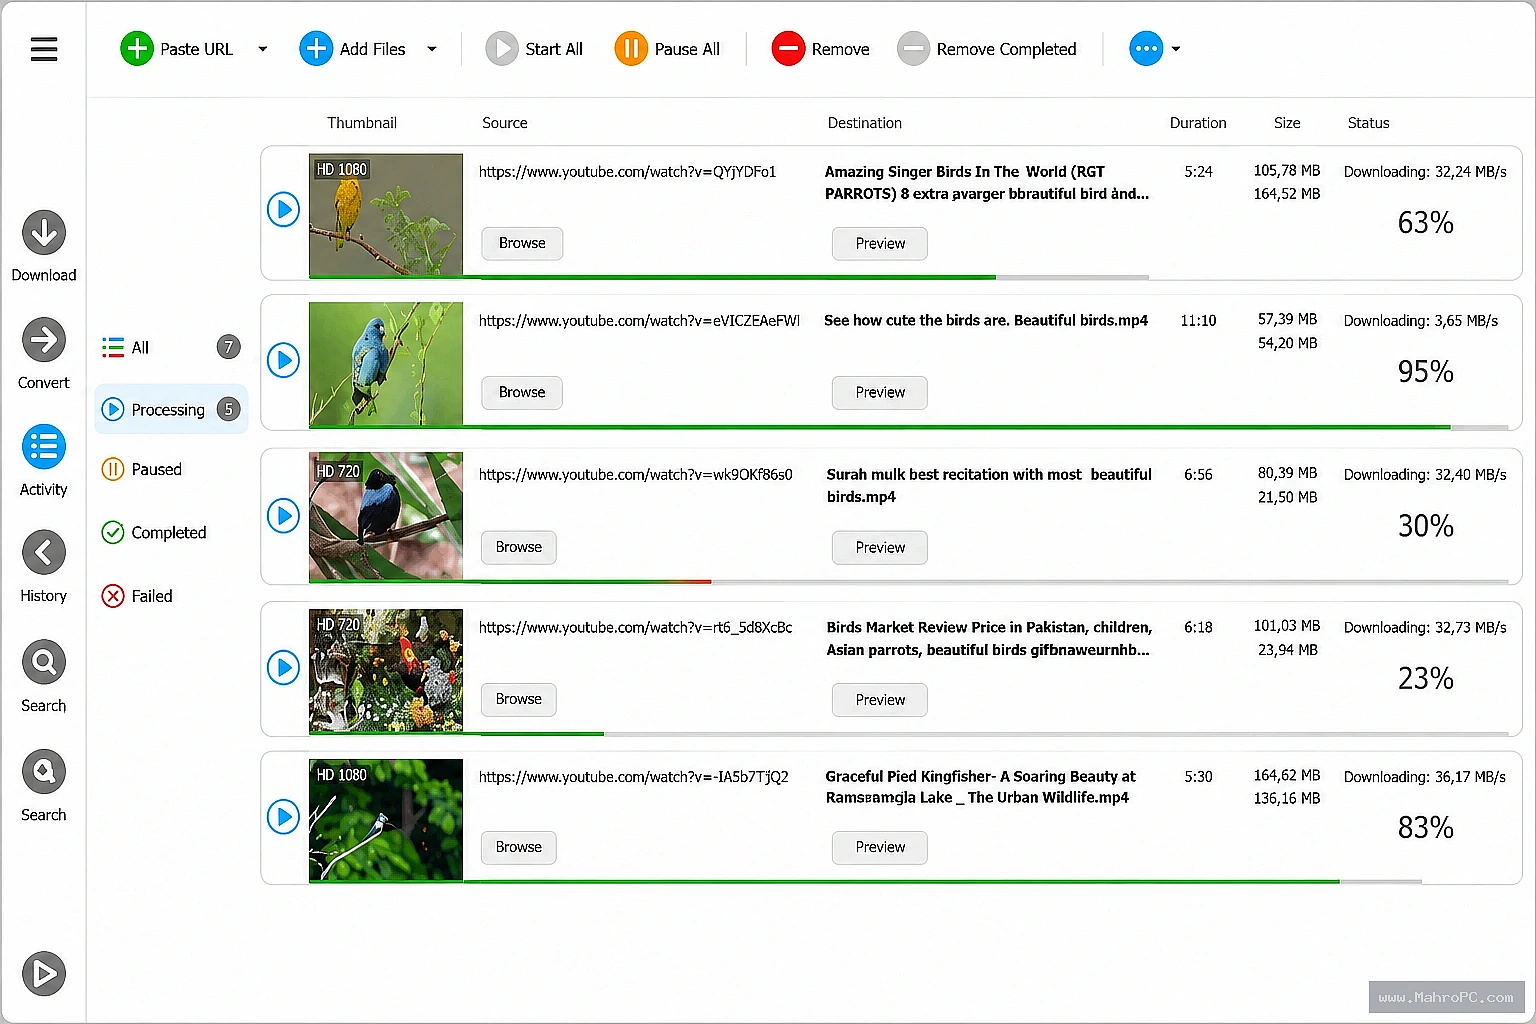The height and width of the screenshot is (1024, 1536).
Task: Click the 95% download progress bar
Action: [908, 427]
